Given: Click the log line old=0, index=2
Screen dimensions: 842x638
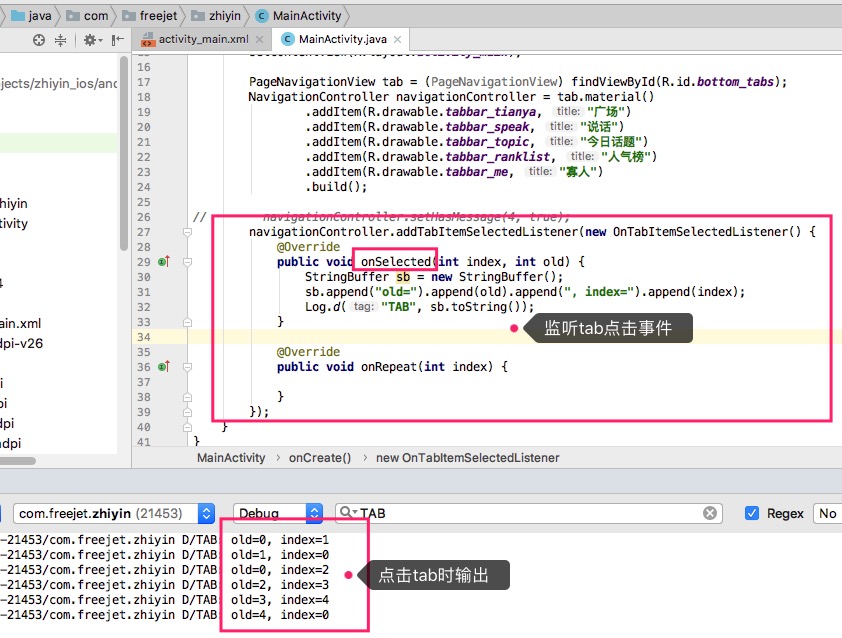Looking at the screenshot, I should pos(280,570).
